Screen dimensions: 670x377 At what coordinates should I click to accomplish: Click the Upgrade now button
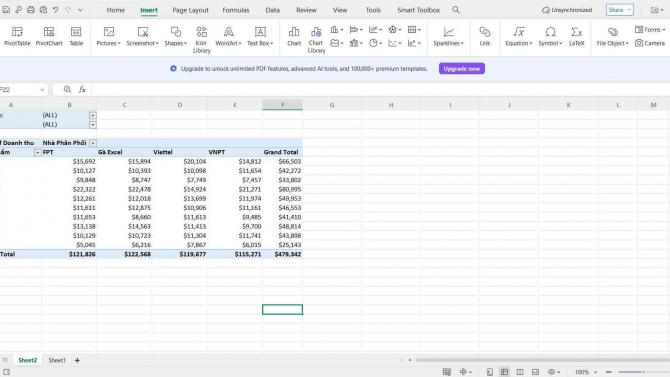click(461, 68)
